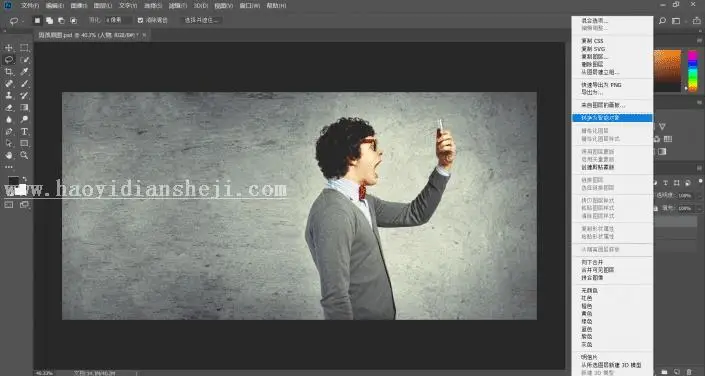Select the Brush tool

click(24, 84)
